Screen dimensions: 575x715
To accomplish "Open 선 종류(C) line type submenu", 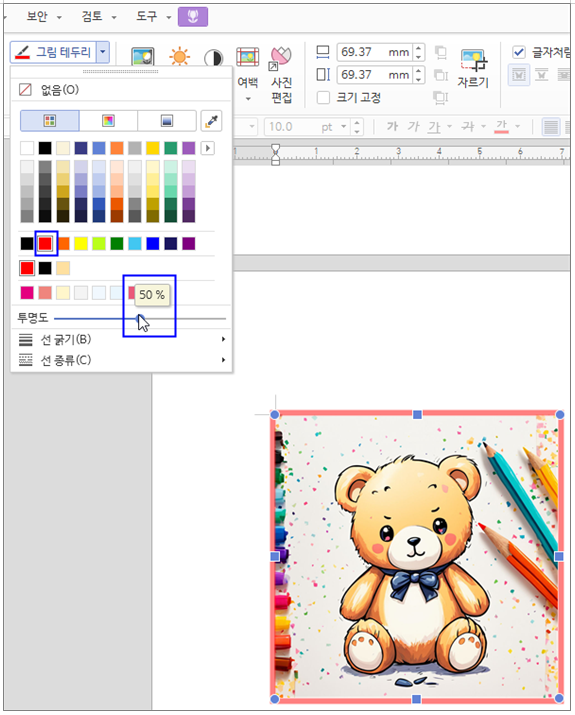I will 121,360.
